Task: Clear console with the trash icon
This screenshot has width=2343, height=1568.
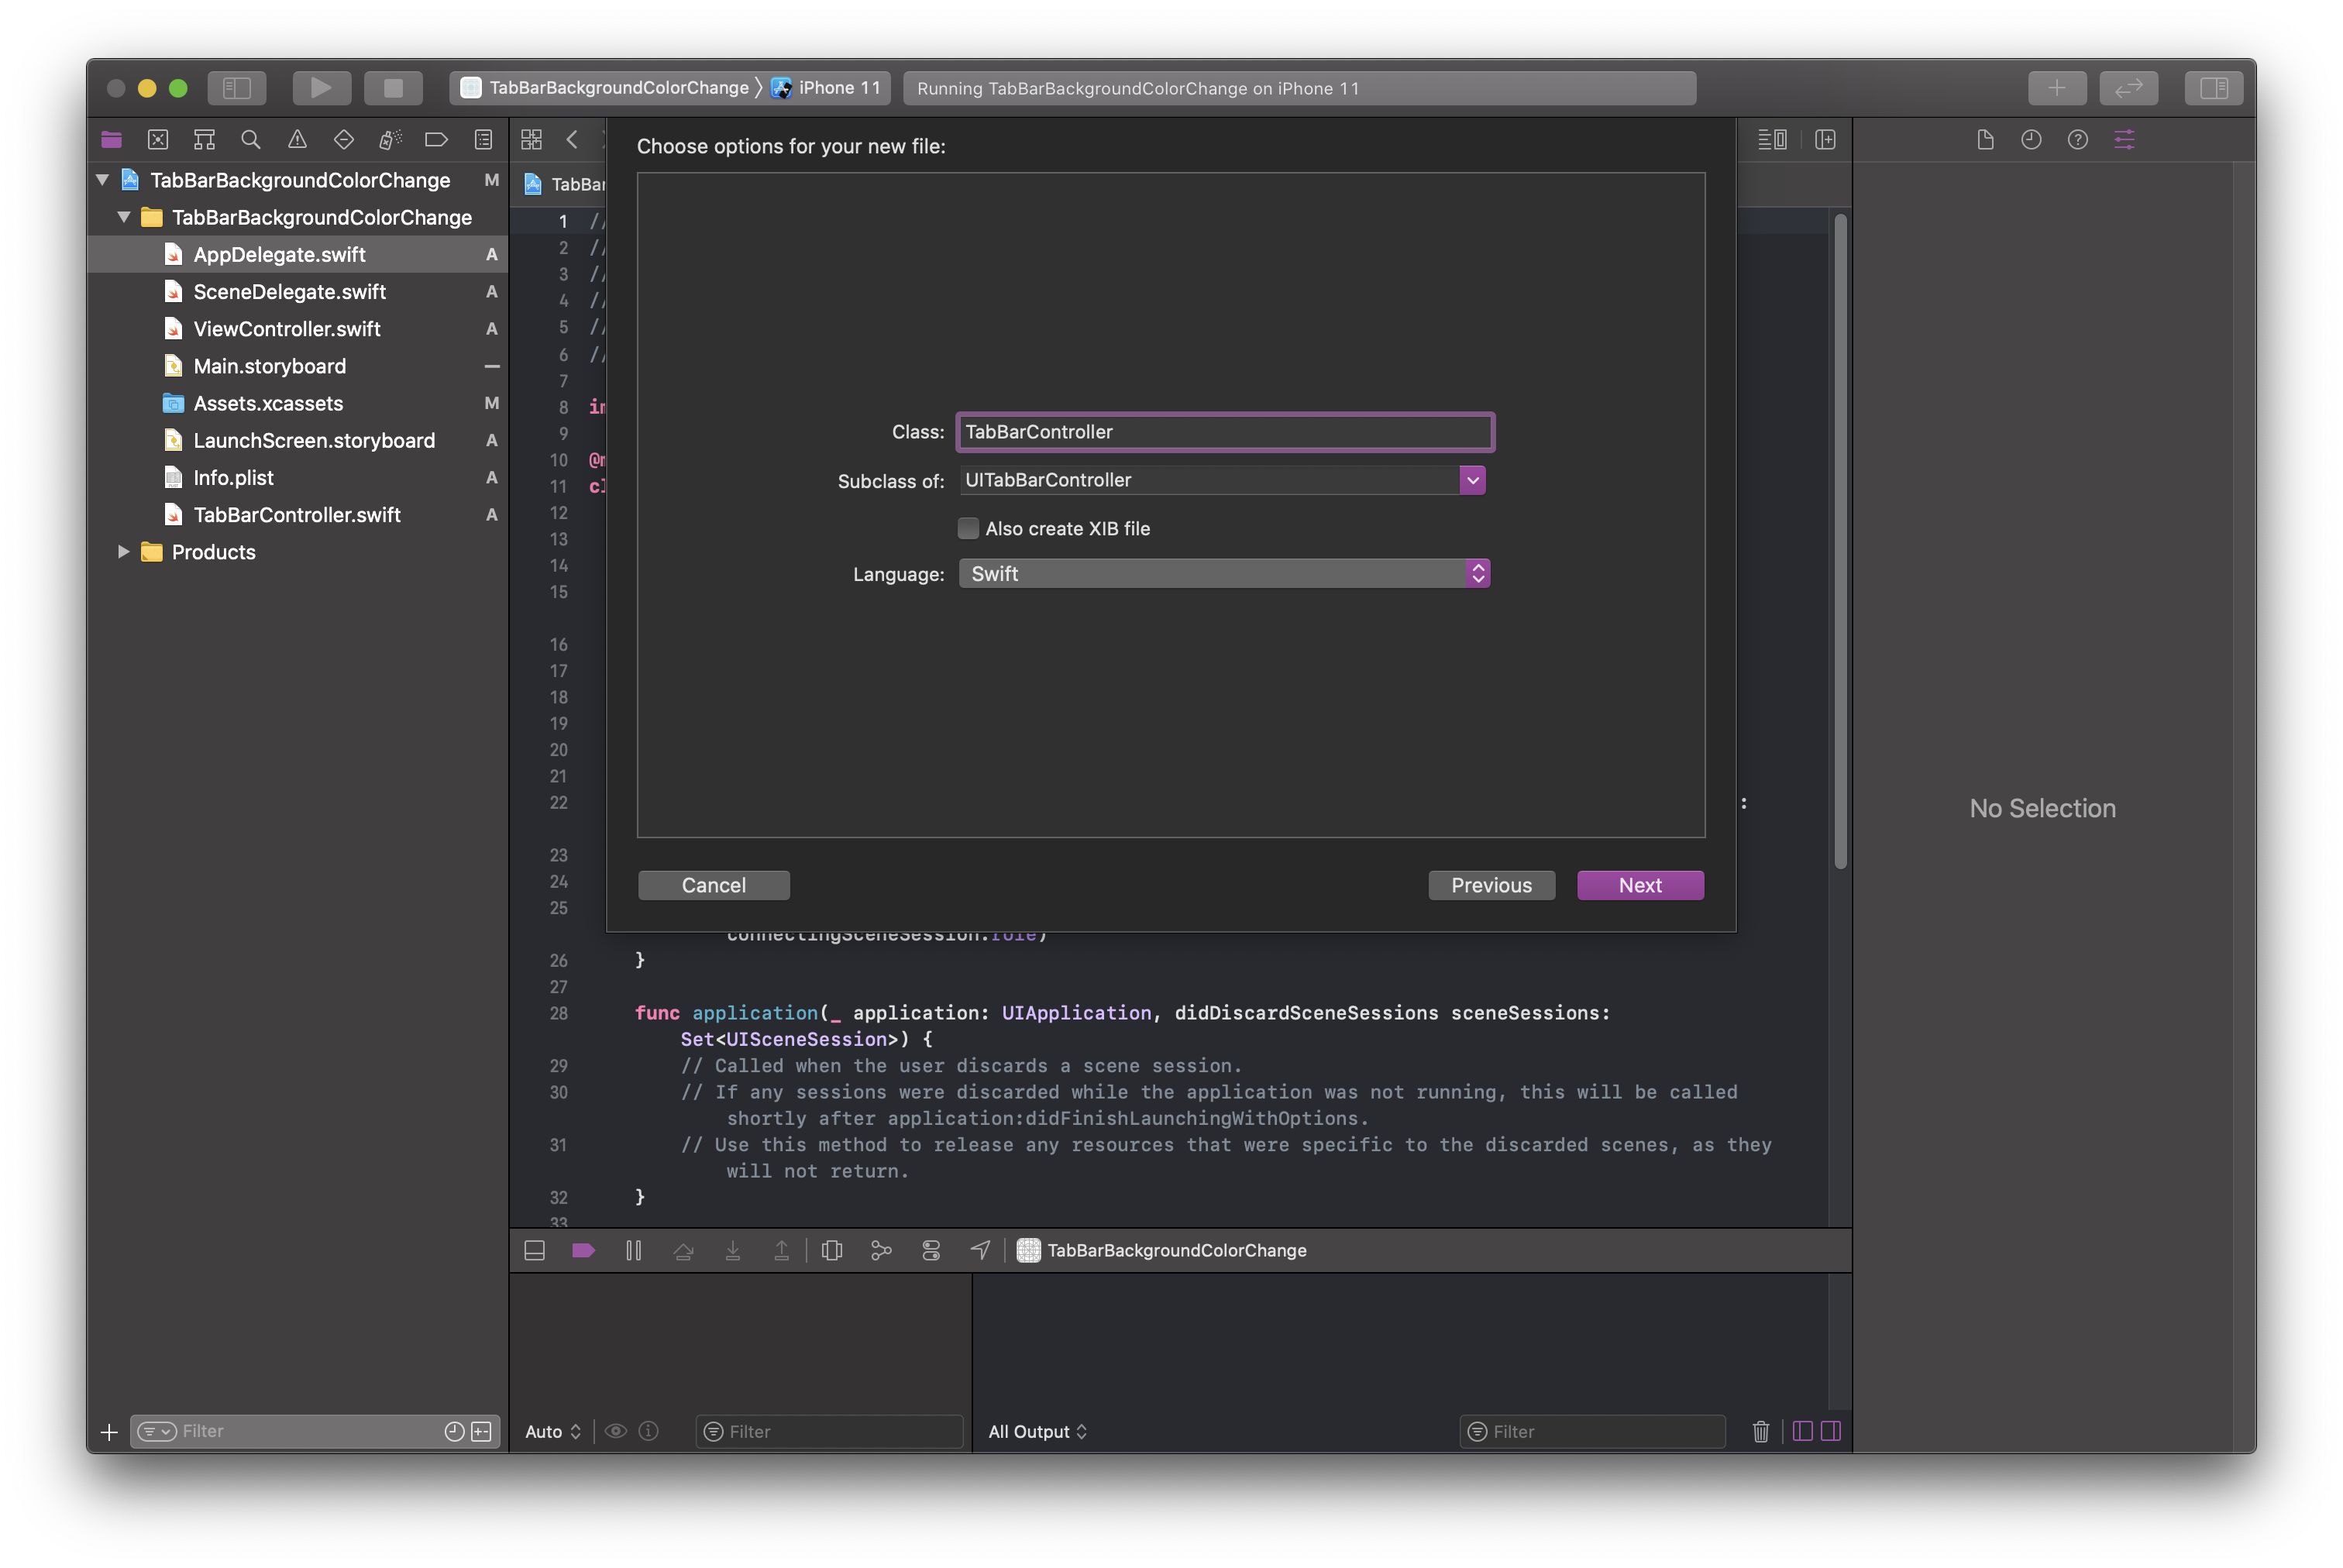Action: click(x=1760, y=1431)
